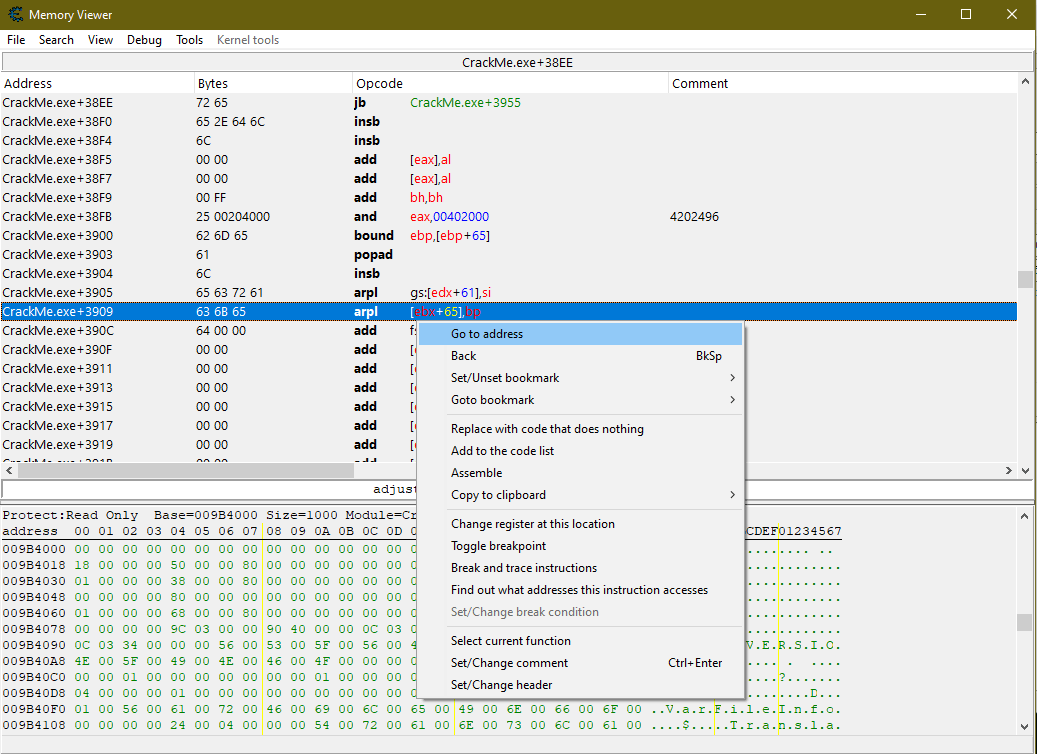1037x754 pixels.
Task: Click the disassembler scroll down arrow
Action: click(x=1025, y=471)
